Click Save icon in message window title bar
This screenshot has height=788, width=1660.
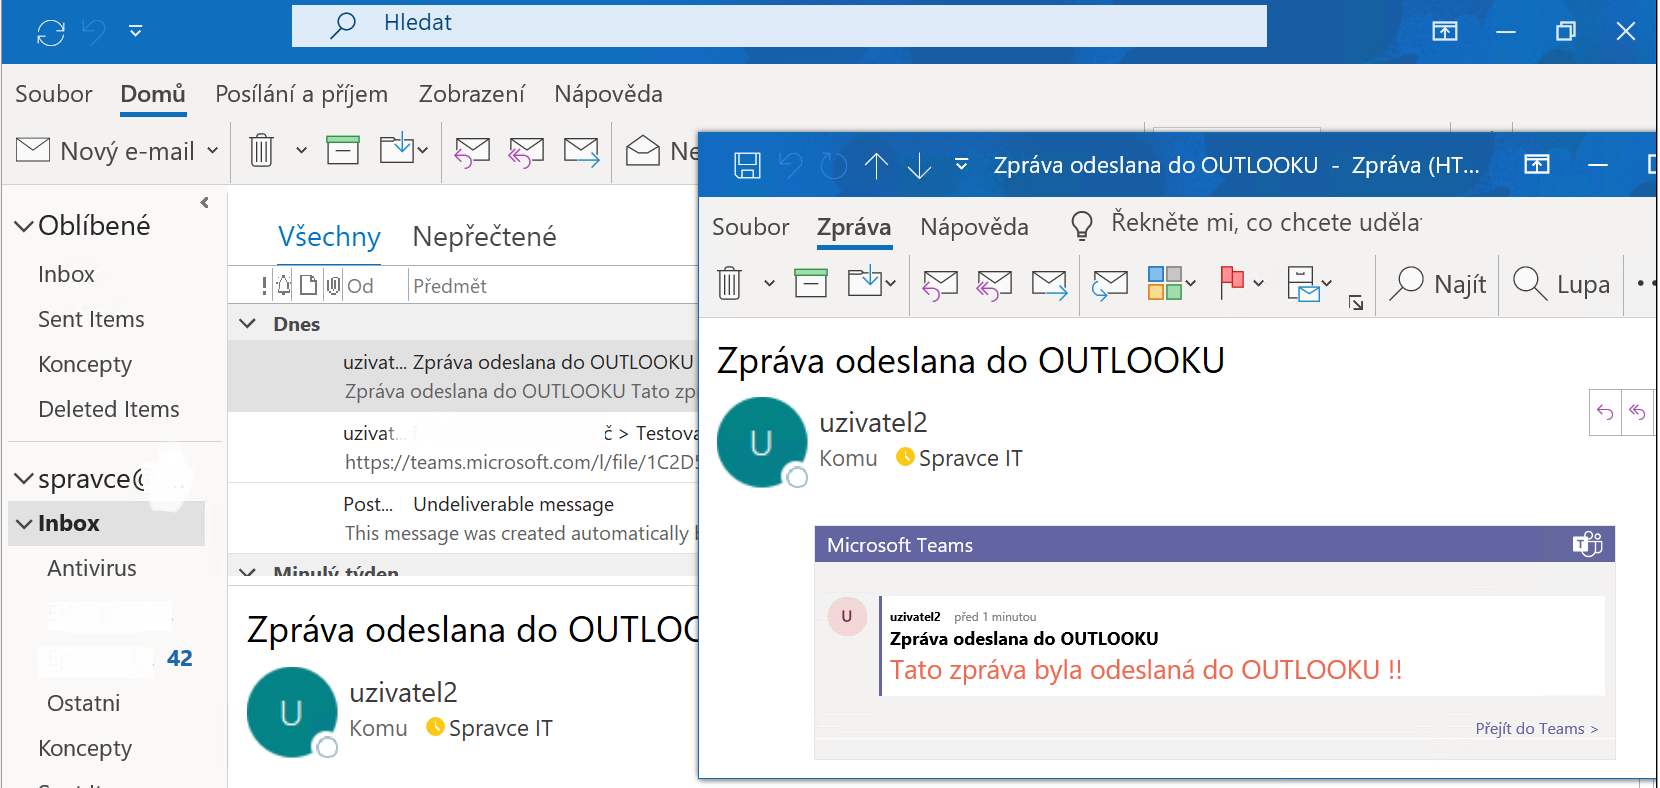[x=747, y=165]
